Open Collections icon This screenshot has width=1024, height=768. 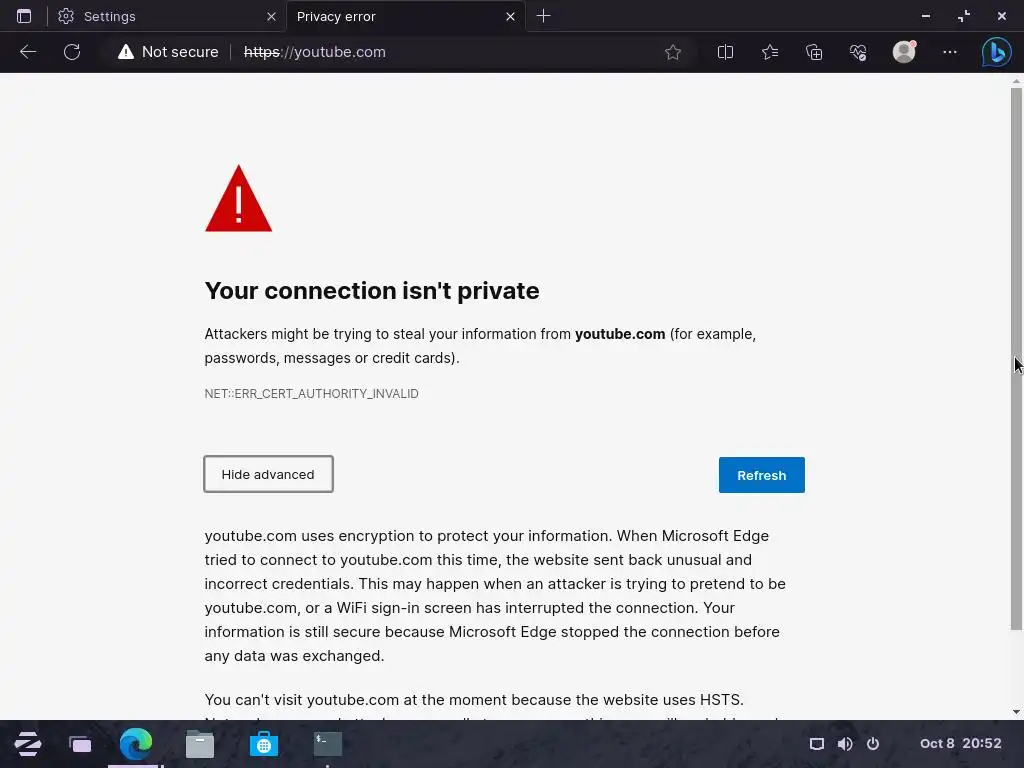tap(814, 52)
